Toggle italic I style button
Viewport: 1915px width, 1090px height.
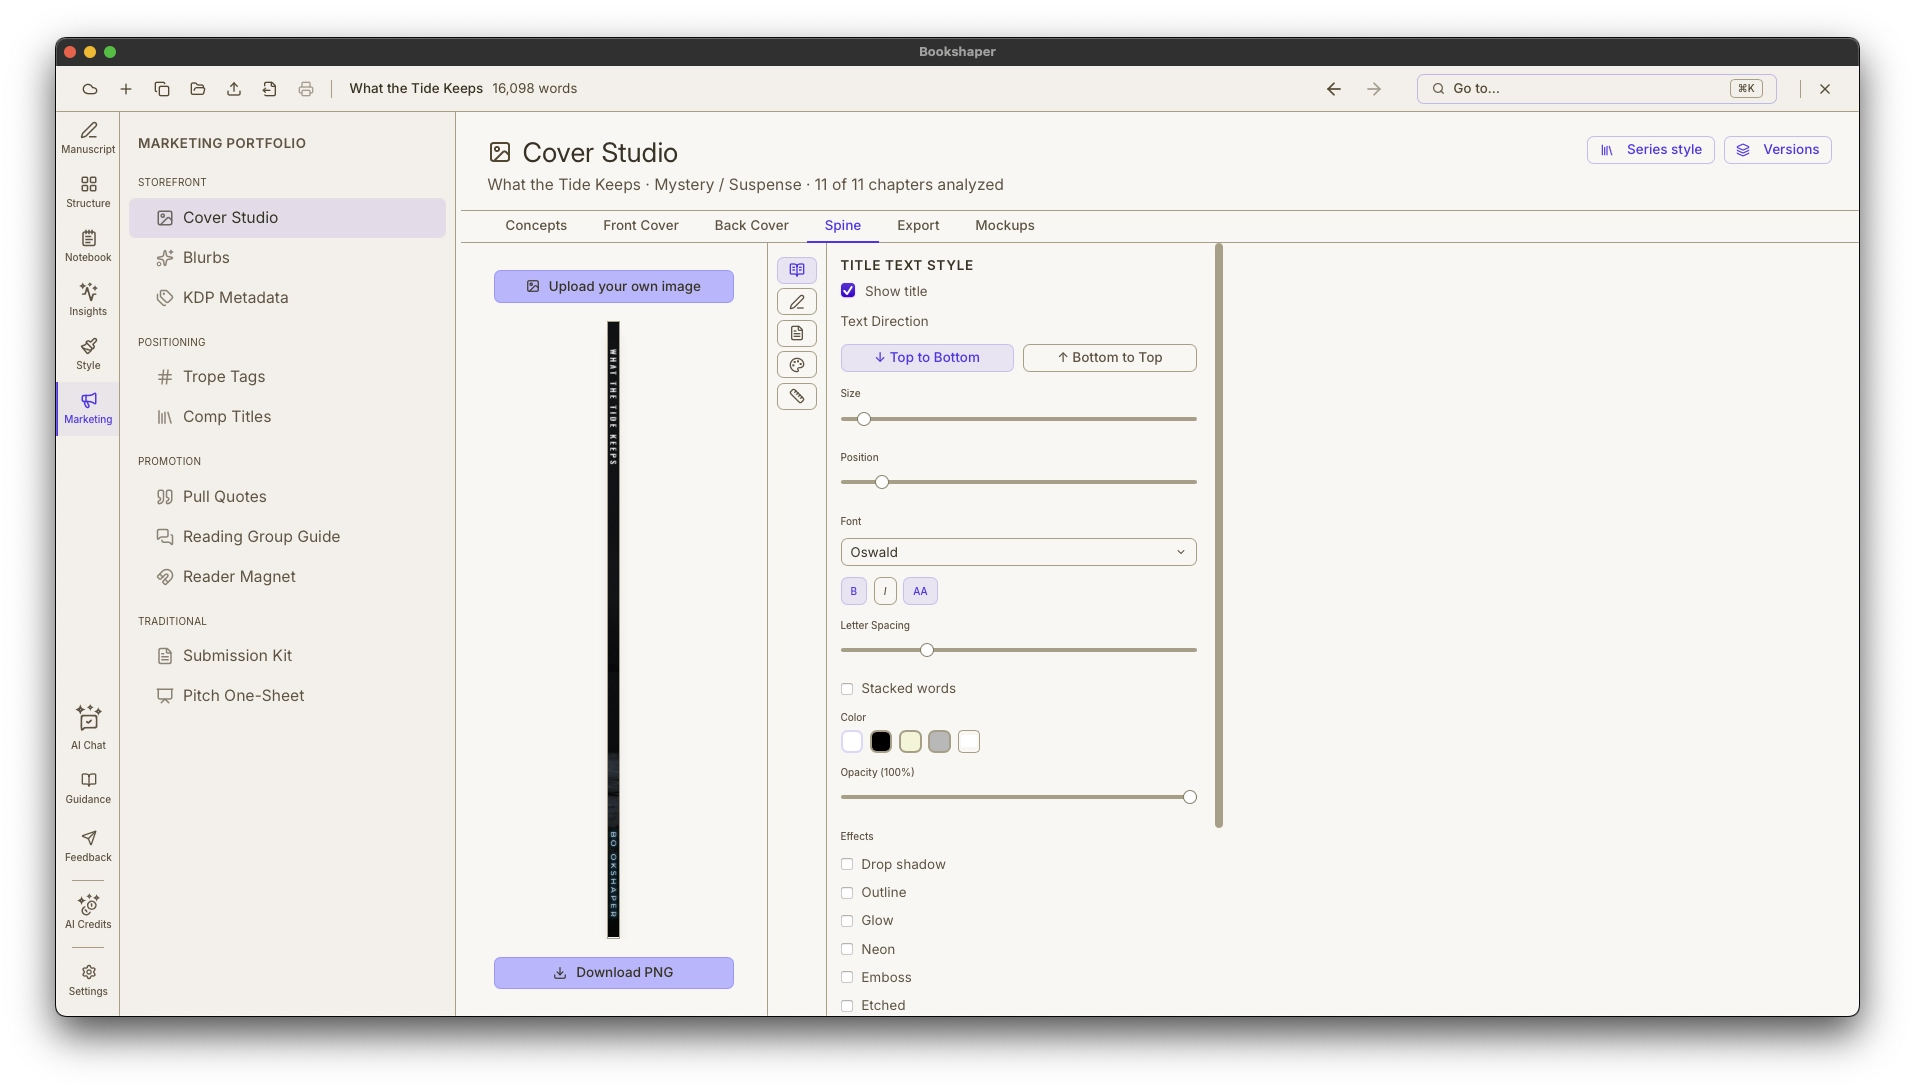click(885, 591)
